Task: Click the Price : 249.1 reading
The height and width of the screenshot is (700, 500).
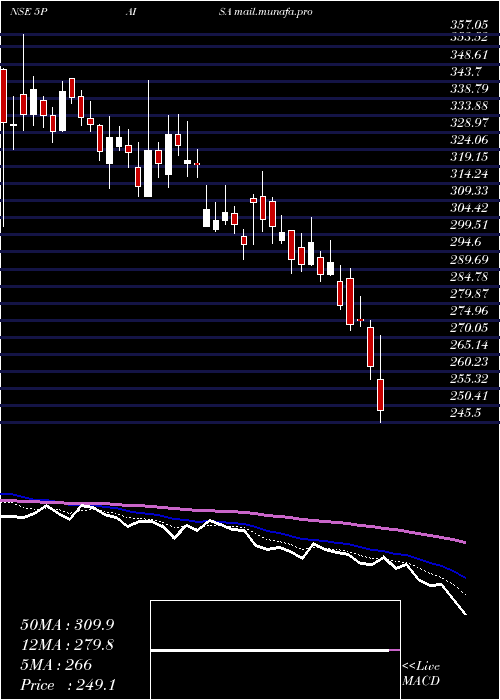Action: [68, 685]
